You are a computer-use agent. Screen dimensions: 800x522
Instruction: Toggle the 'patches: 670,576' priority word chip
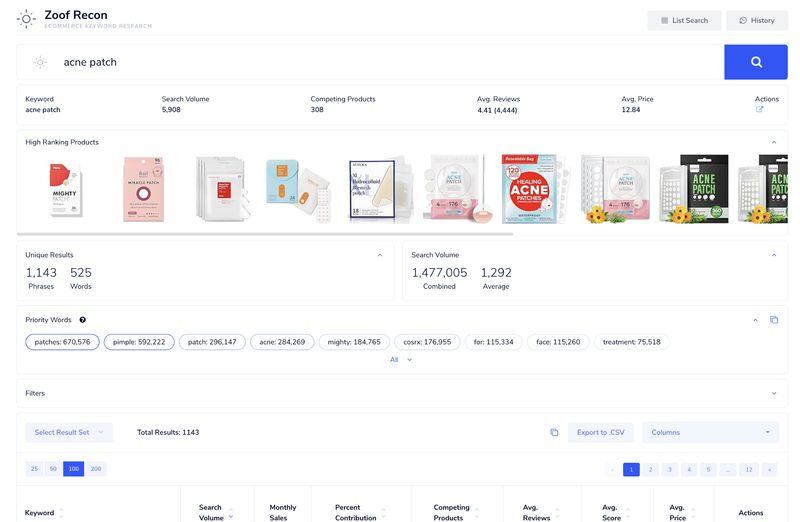click(62, 342)
